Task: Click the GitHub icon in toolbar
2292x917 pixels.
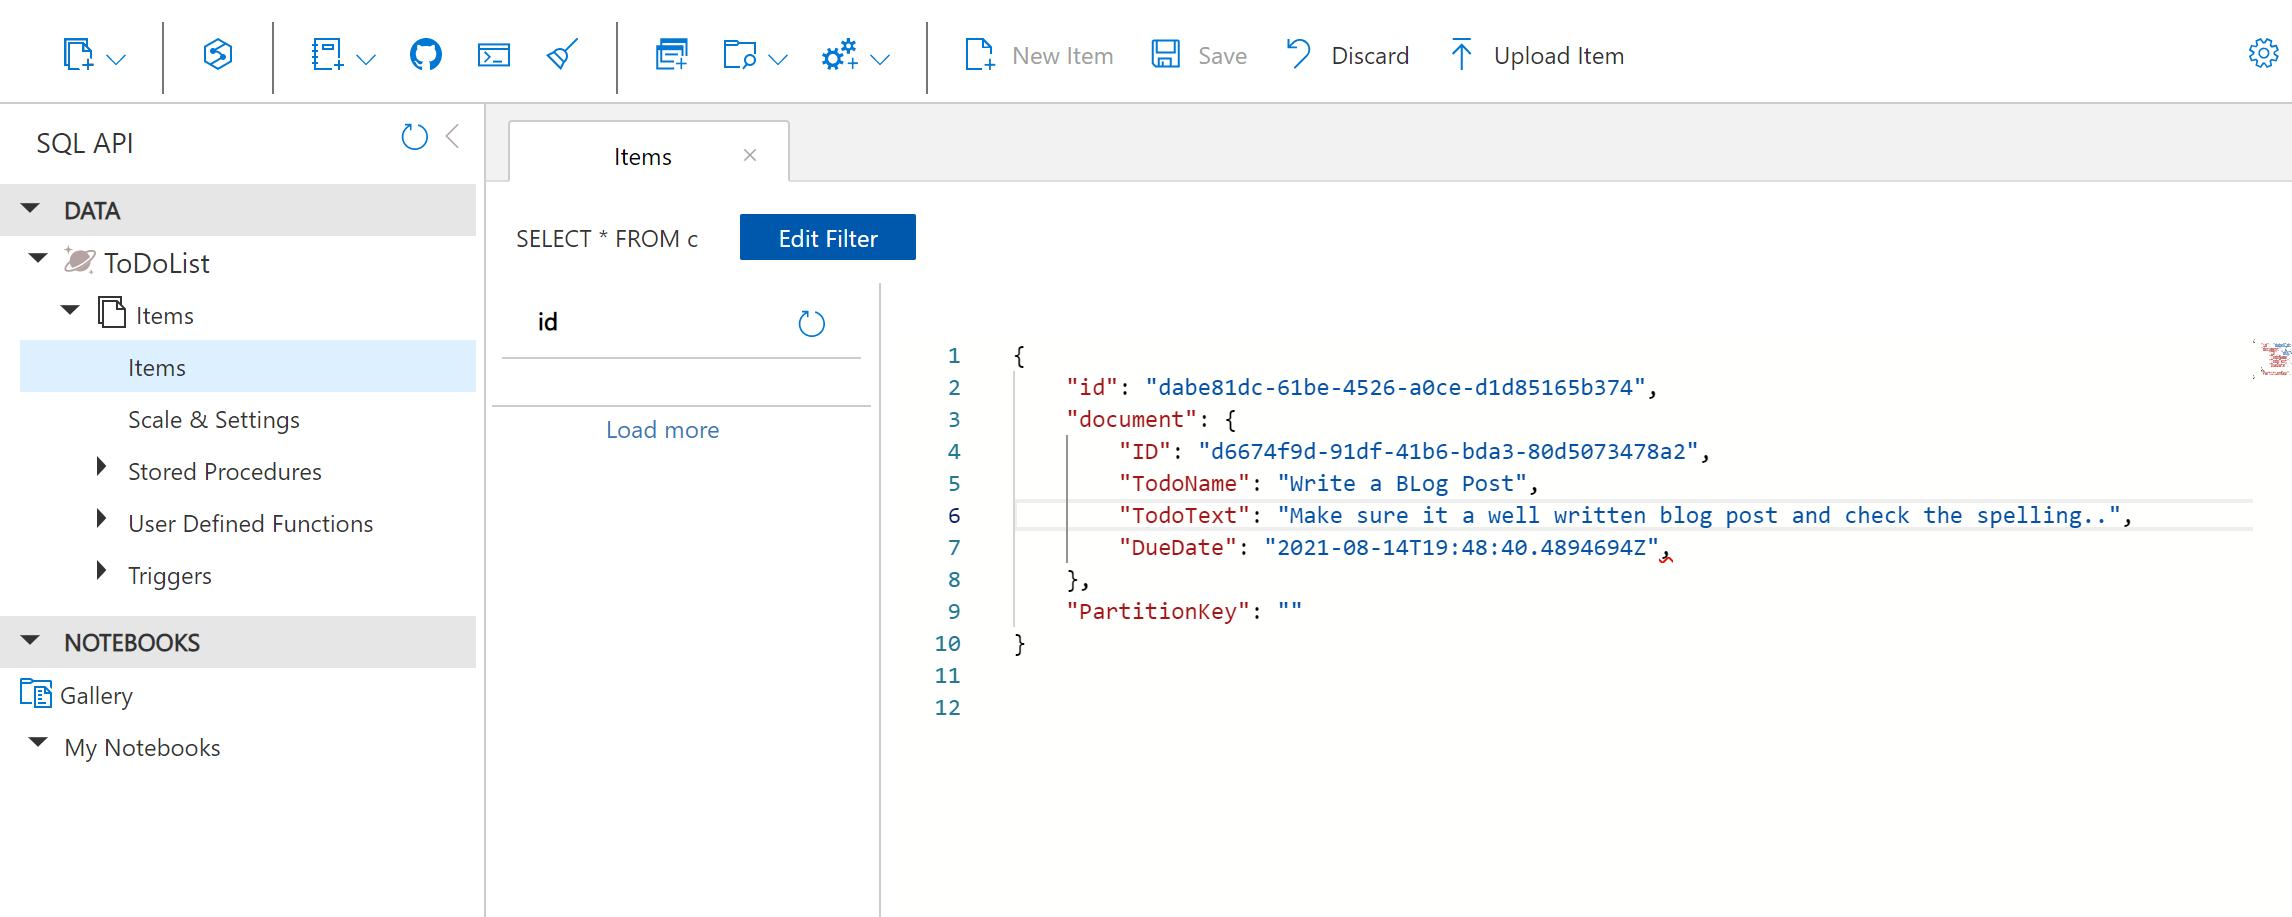Action: pos(426,54)
